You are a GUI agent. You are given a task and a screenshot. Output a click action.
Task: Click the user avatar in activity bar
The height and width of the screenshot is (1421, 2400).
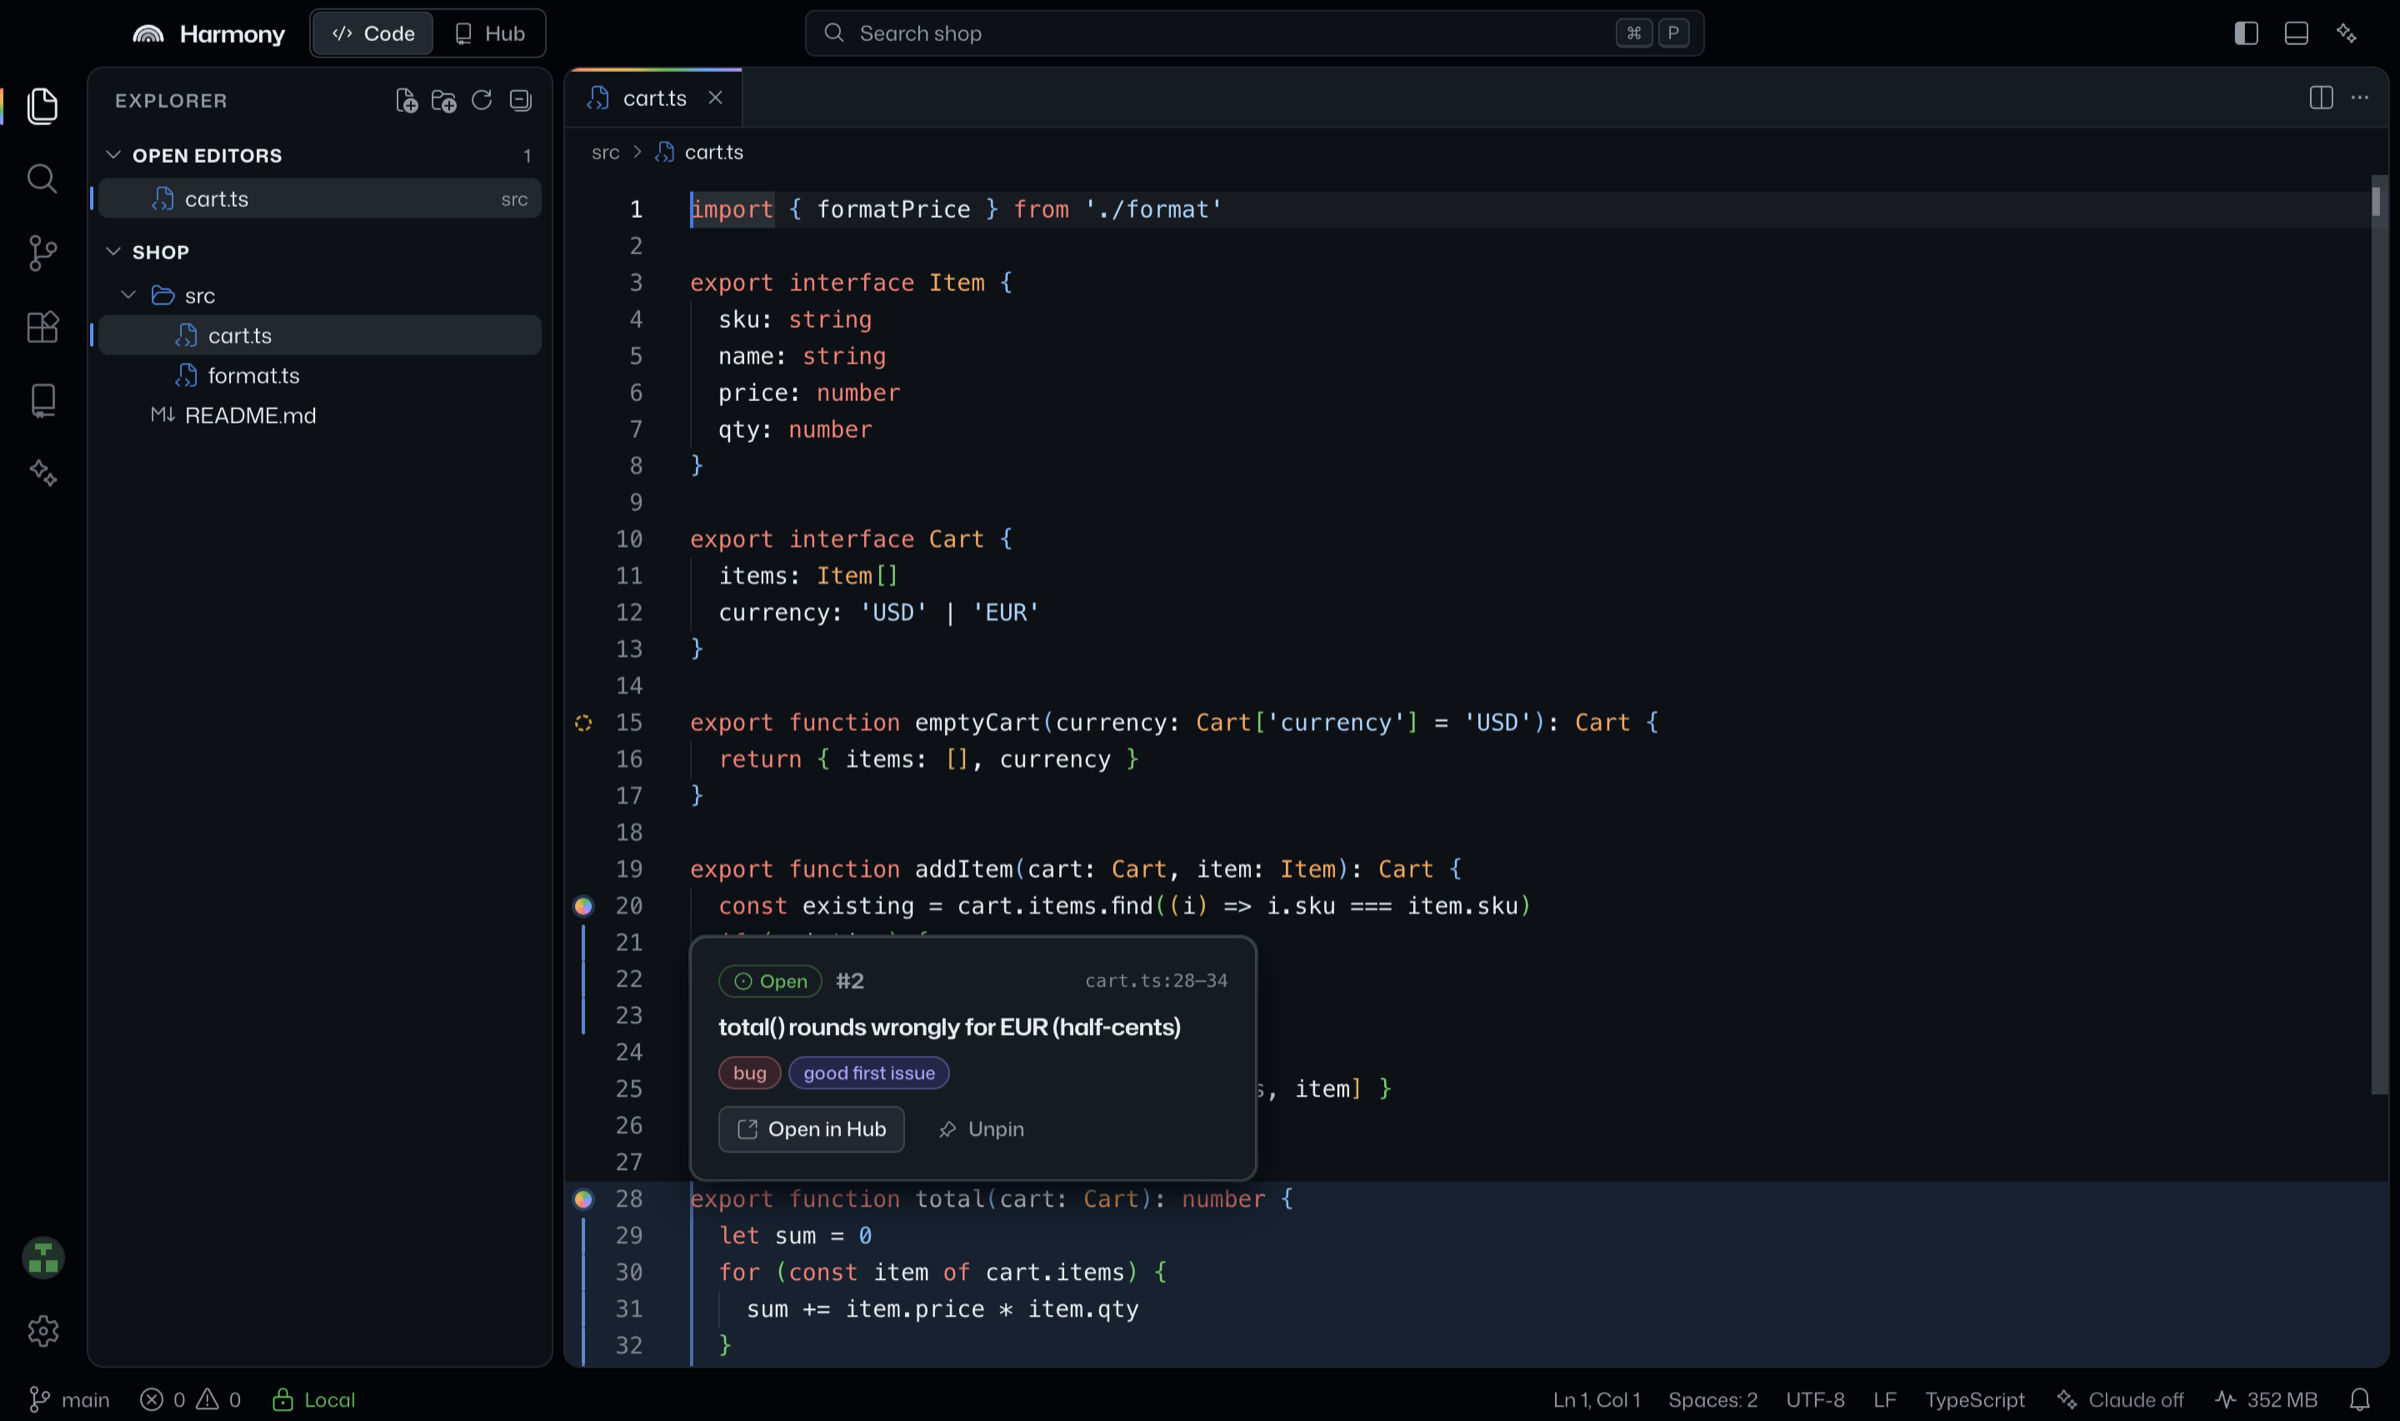[43, 1258]
